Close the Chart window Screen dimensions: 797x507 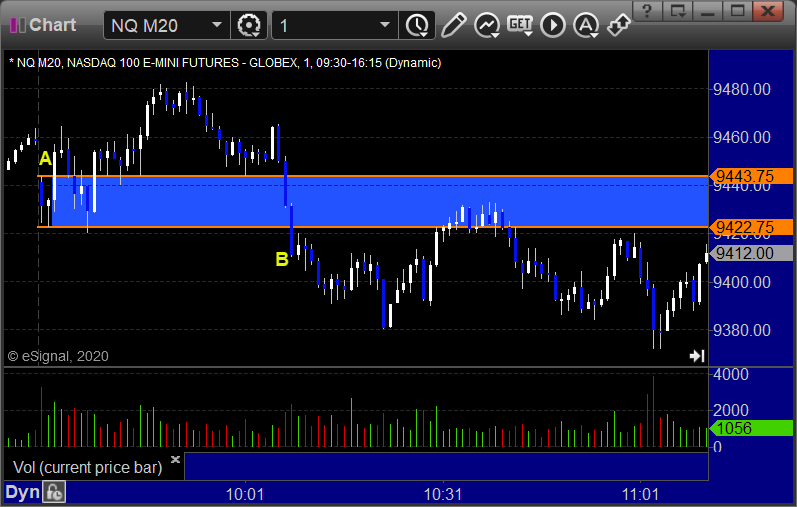tap(768, 10)
